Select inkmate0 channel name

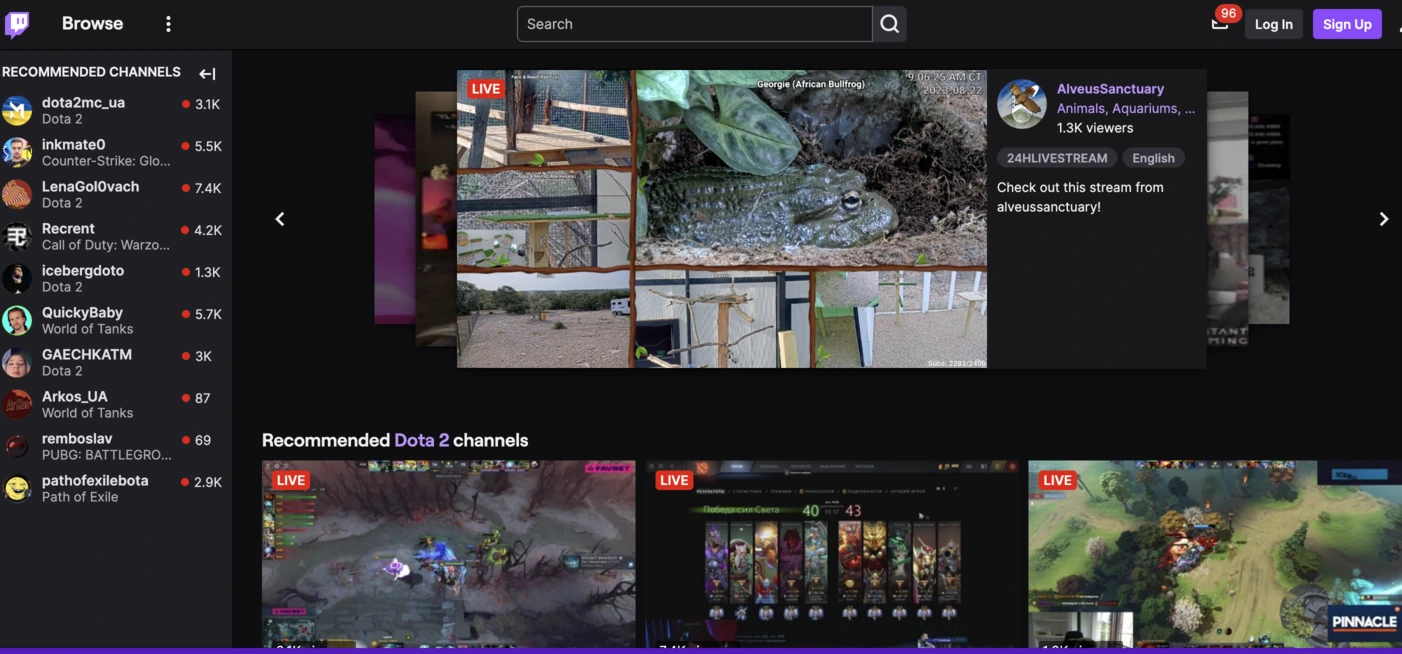(x=73, y=145)
